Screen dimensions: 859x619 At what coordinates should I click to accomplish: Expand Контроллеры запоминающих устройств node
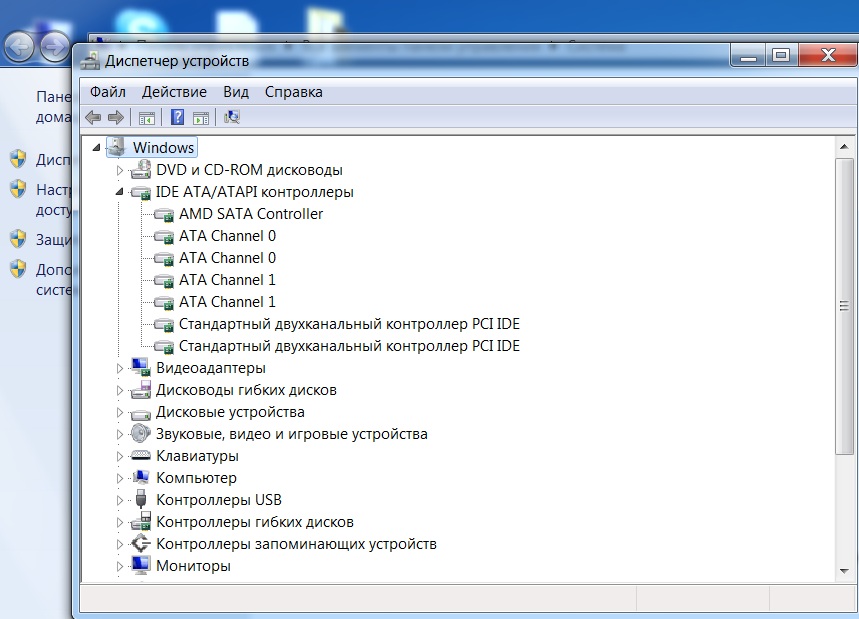tap(120, 544)
